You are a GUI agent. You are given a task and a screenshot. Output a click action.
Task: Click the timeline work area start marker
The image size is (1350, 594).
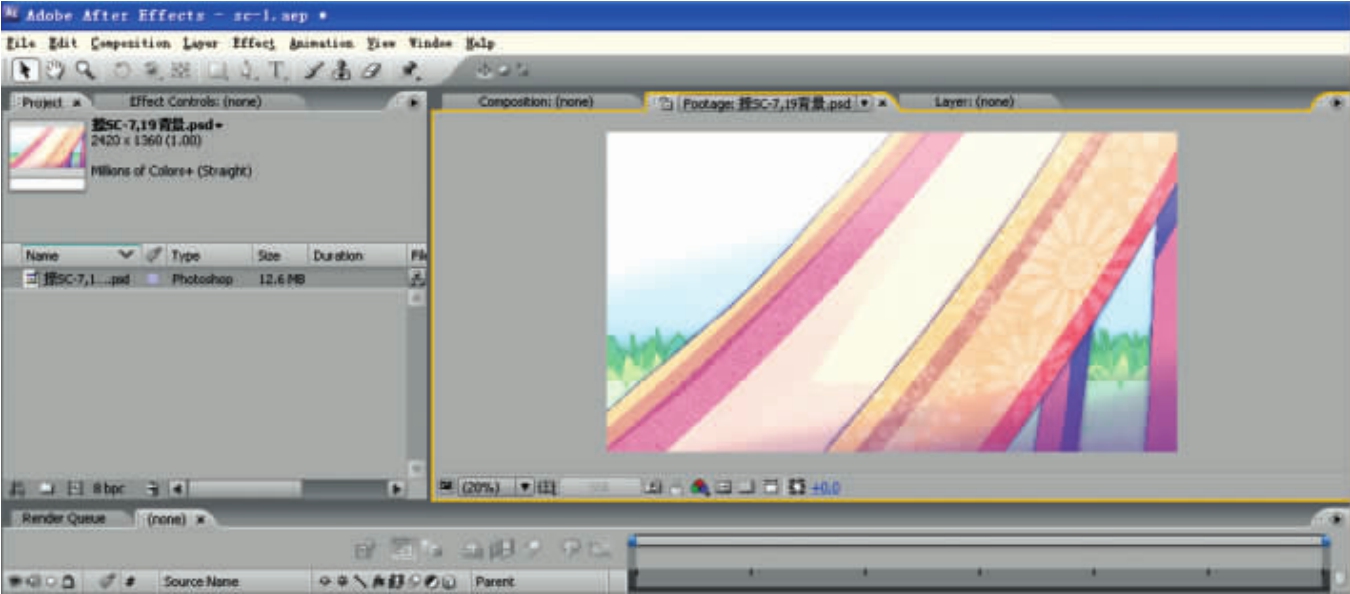click(x=632, y=542)
